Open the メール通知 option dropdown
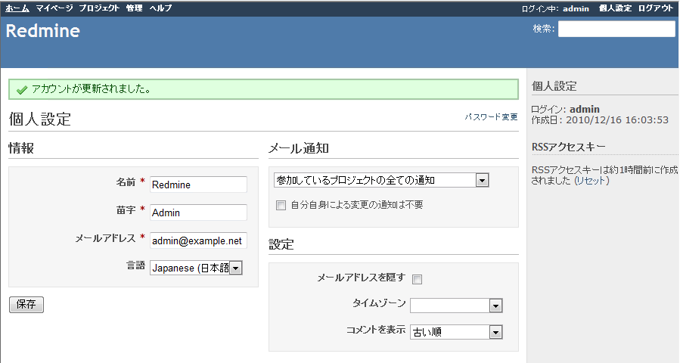680x363 pixels. pyautogui.click(x=381, y=180)
